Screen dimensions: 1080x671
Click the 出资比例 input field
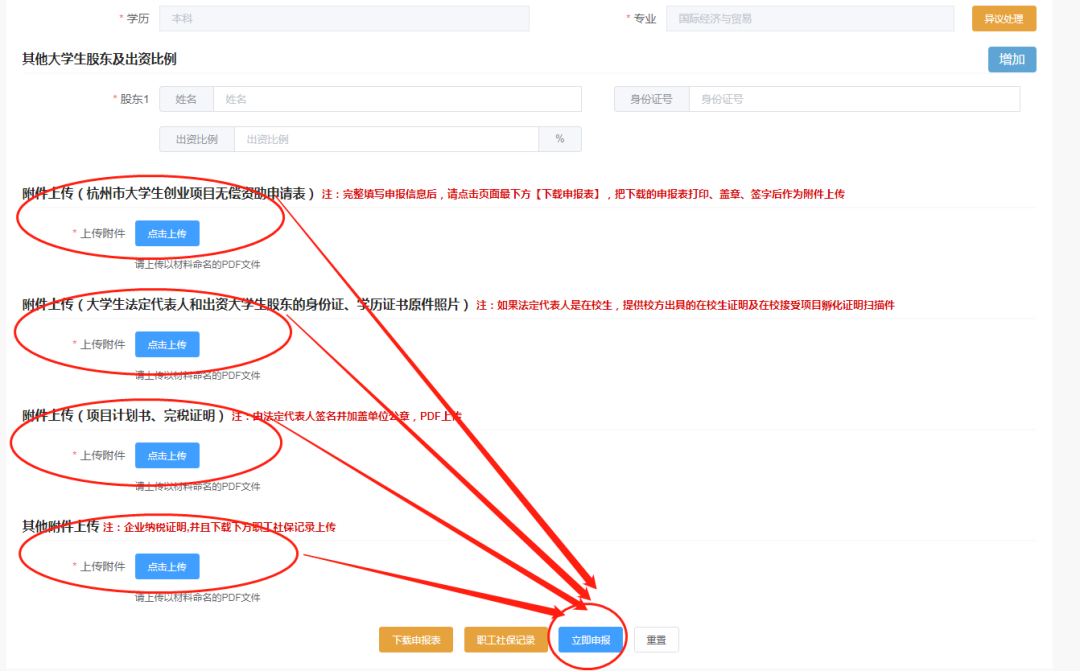coord(386,139)
